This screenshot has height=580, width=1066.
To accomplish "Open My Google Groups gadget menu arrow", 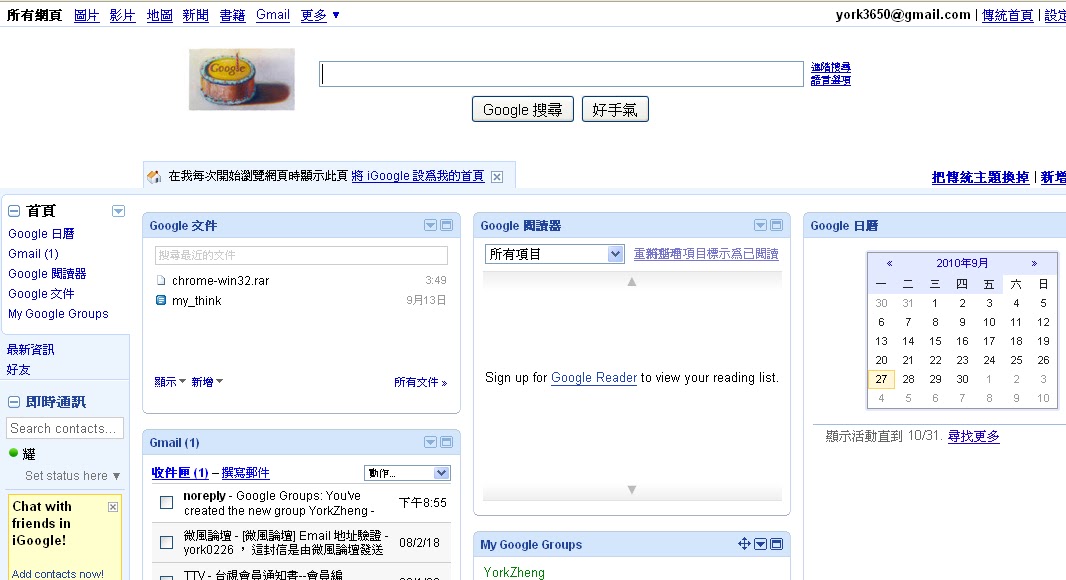I will click(x=761, y=544).
